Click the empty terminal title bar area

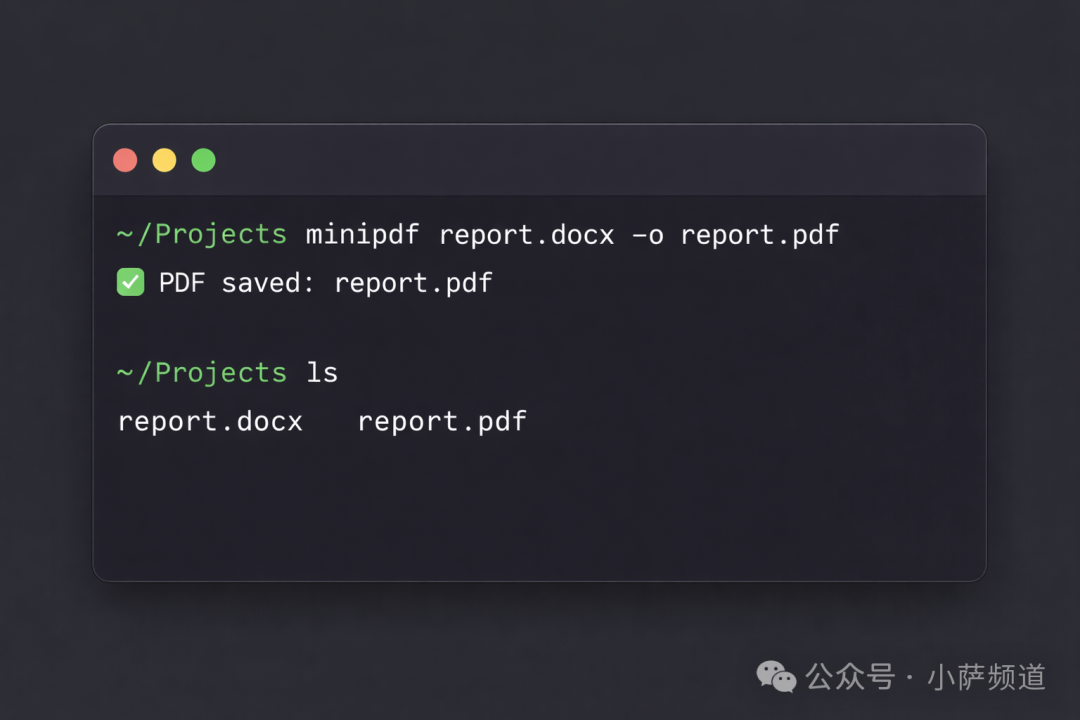coord(600,160)
